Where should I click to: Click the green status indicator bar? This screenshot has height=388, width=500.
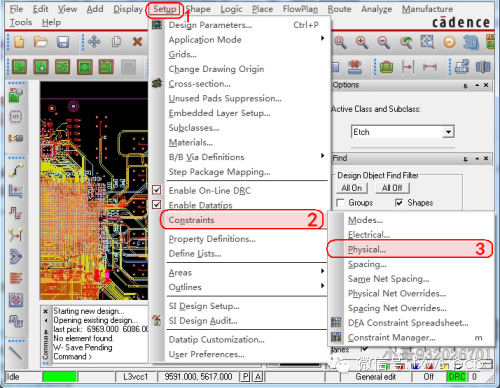59,377
